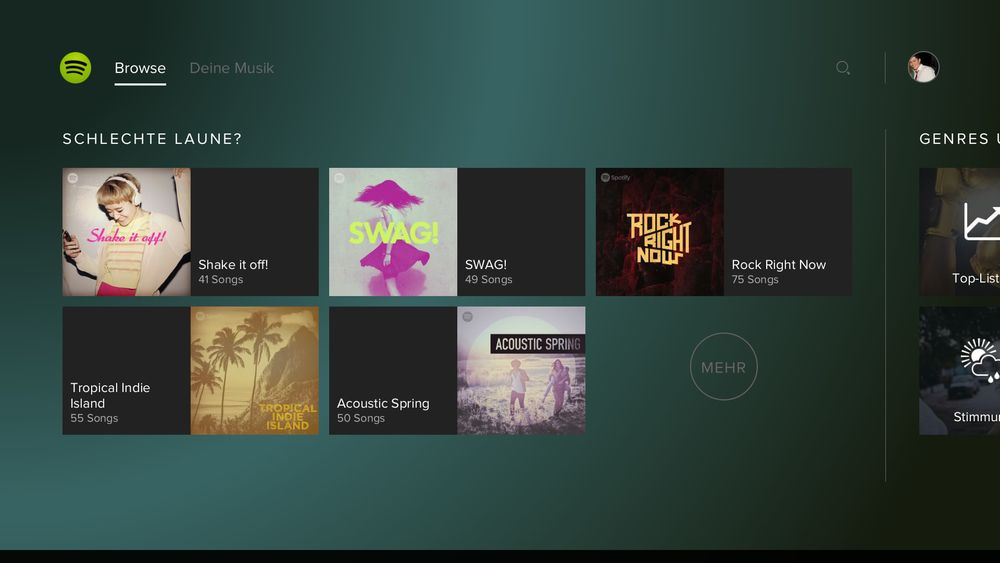1000x563 pixels.
Task: Select the Shake it off! cover art
Action: pyautogui.click(x=126, y=232)
